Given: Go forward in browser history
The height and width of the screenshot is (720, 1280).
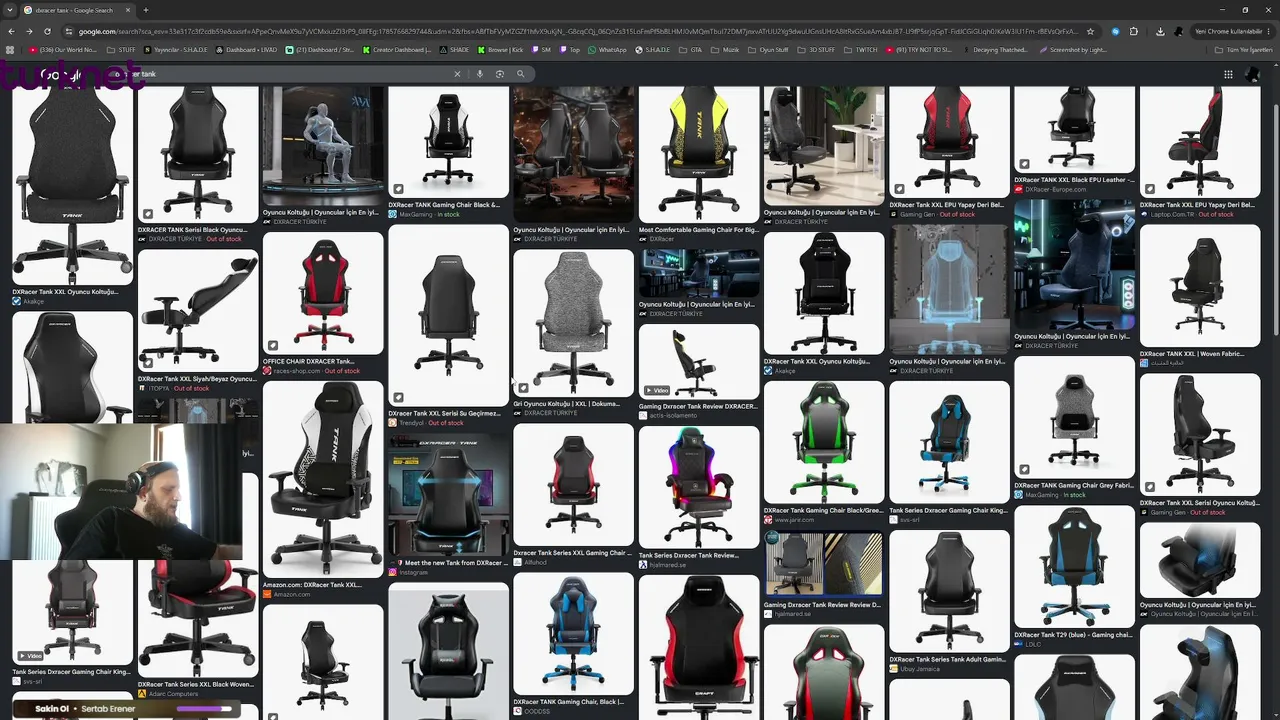Looking at the screenshot, I should pos(29,31).
